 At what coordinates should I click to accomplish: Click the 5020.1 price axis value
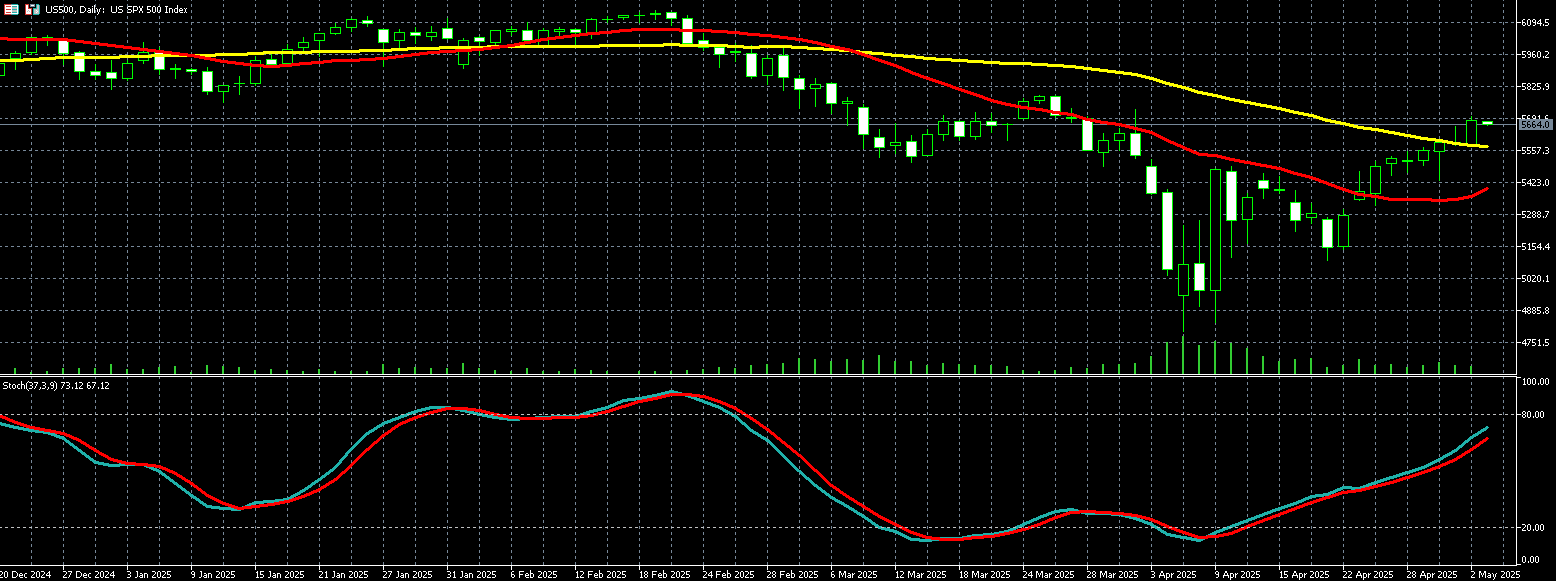[x=1535, y=279]
